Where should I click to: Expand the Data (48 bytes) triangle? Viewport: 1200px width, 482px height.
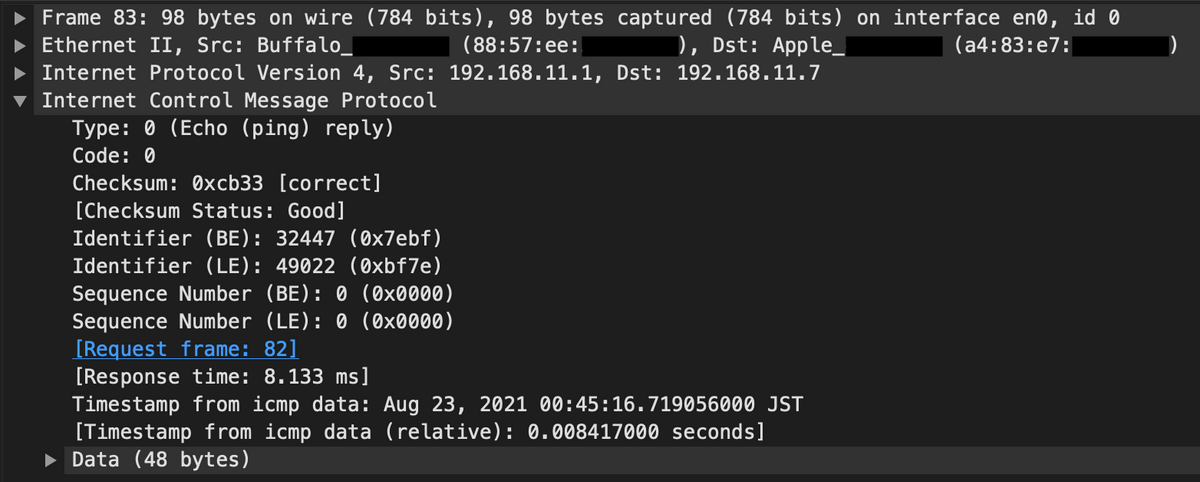[52, 460]
